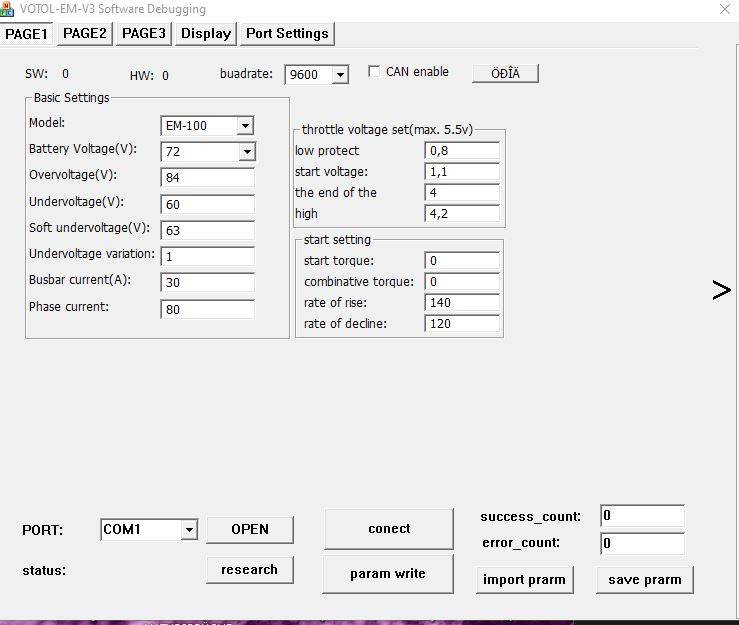Viewport: 739px width, 625px height.
Task: Focus the Overvoltage(V) field
Action: [x=207, y=178]
